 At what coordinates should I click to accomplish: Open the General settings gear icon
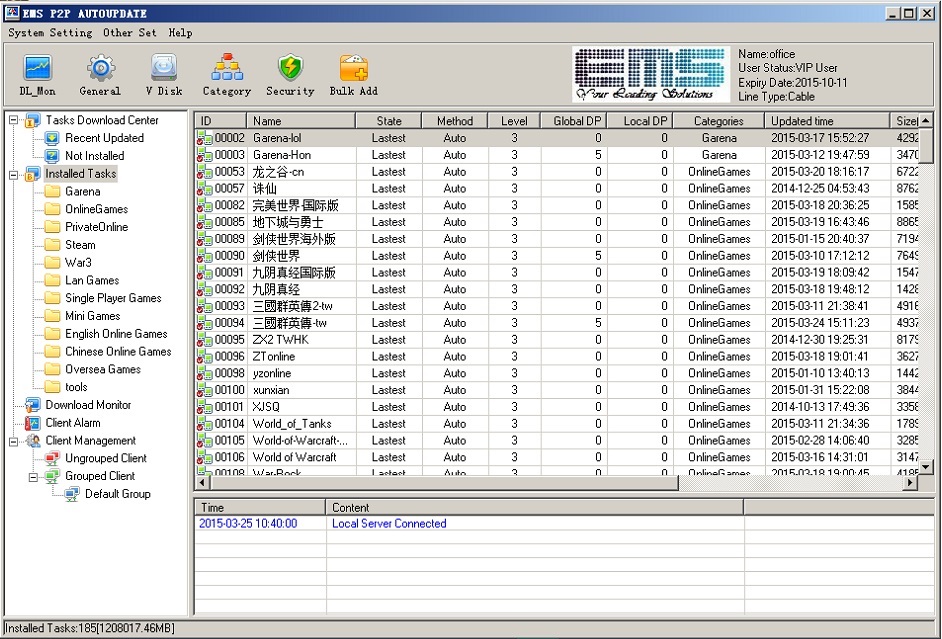(100, 68)
